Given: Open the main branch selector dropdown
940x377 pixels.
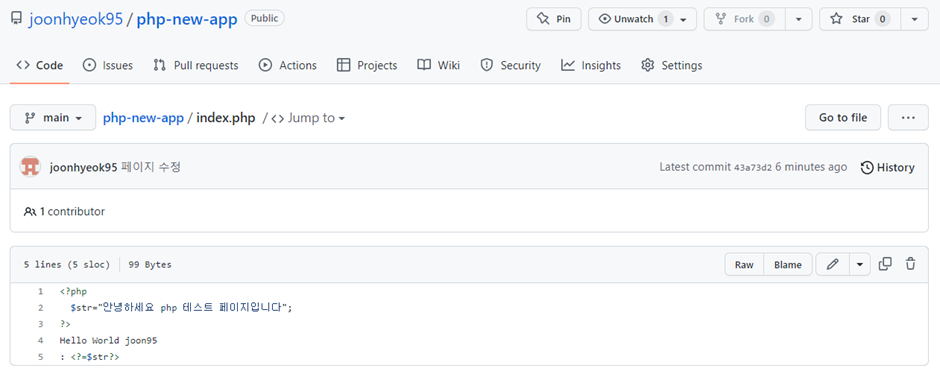Looking at the screenshot, I should click(x=53, y=117).
